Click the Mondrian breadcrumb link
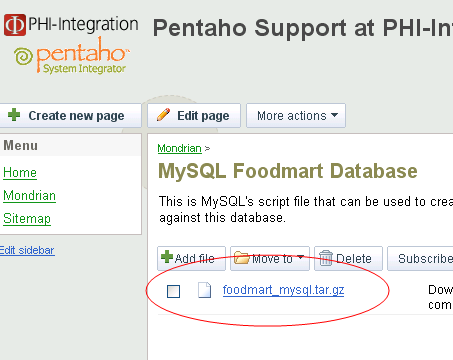The height and width of the screenshot is (360, 453). point(179,148)
